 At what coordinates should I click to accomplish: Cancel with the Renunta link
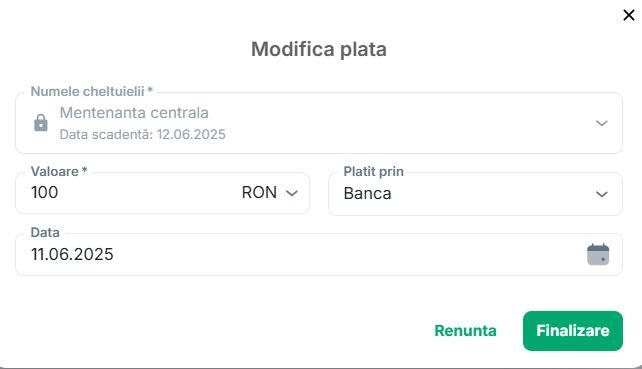(465, 331)
